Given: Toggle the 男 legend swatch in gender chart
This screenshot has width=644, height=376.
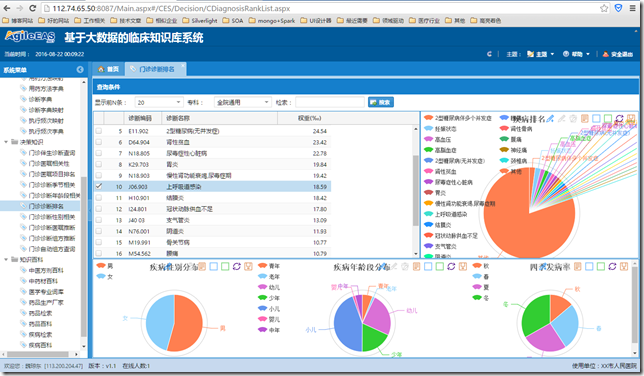Looking at the screenshot, I should [101, 266].
